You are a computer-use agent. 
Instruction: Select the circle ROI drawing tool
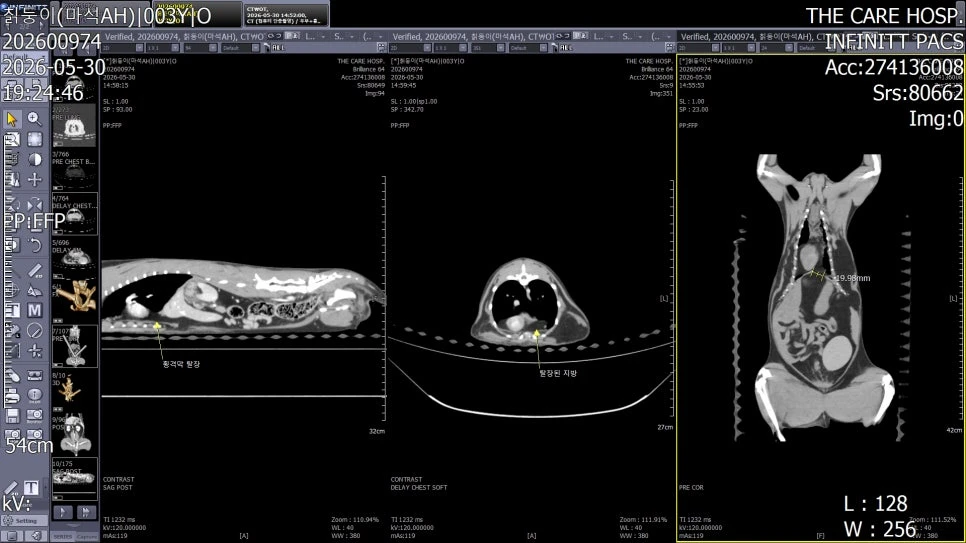tap(34, 330)
